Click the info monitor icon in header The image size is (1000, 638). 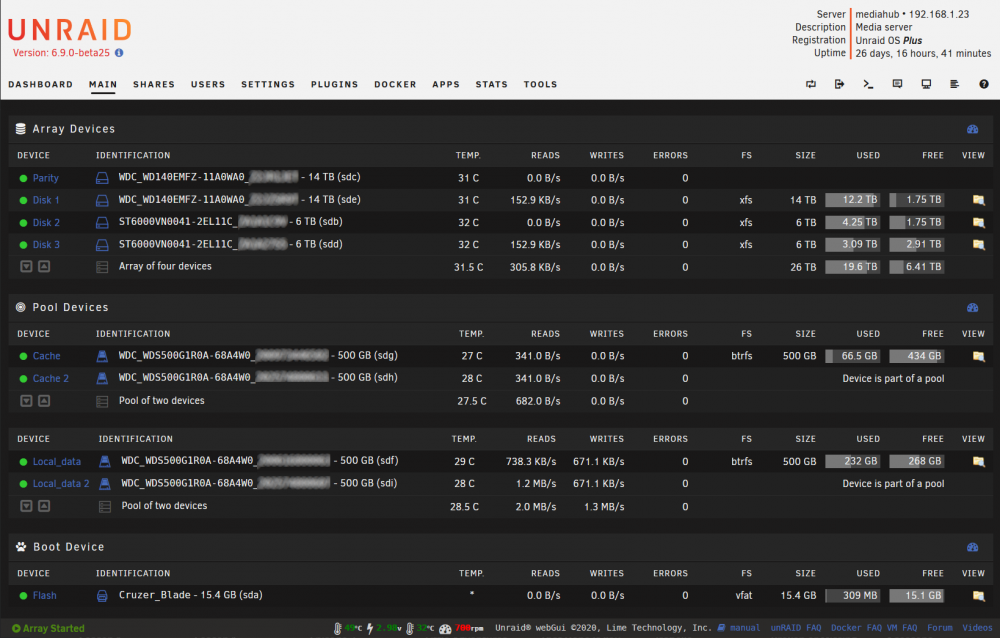(x=926, y=84)
